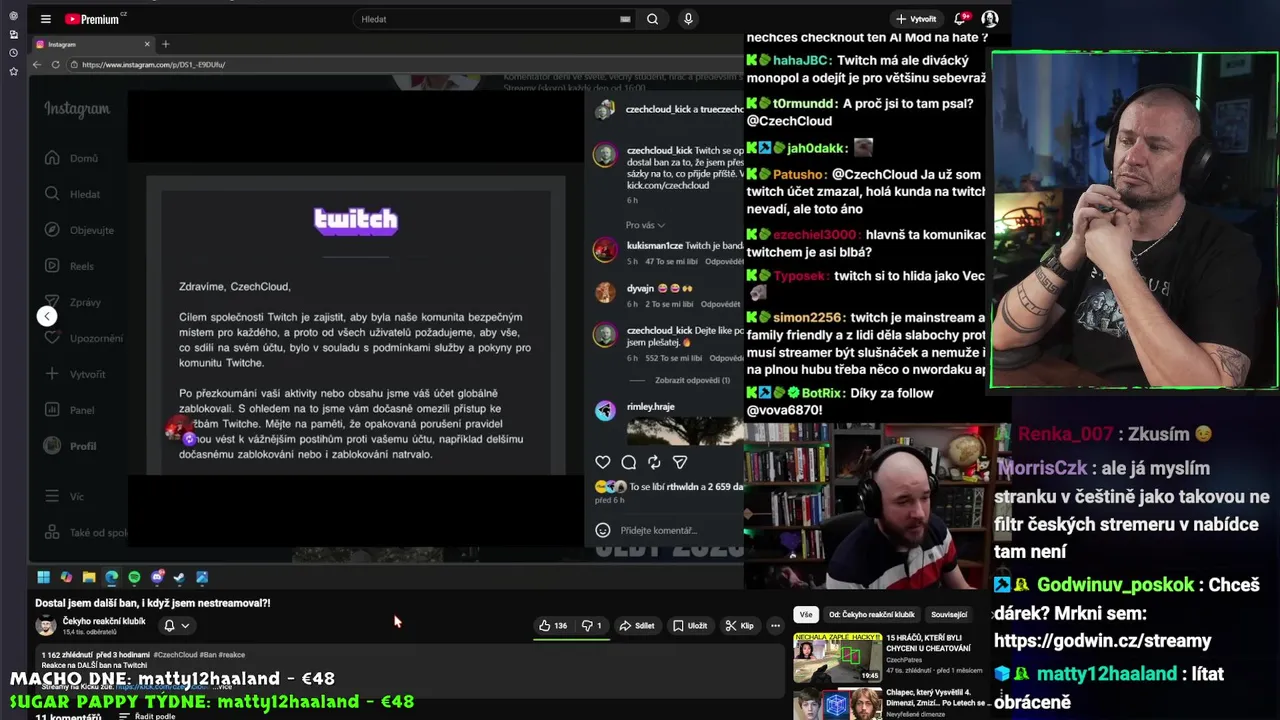This screenshot has height=720, width=1280.
Task: Open dyvajn commenter profile
Action: [640, 288]
